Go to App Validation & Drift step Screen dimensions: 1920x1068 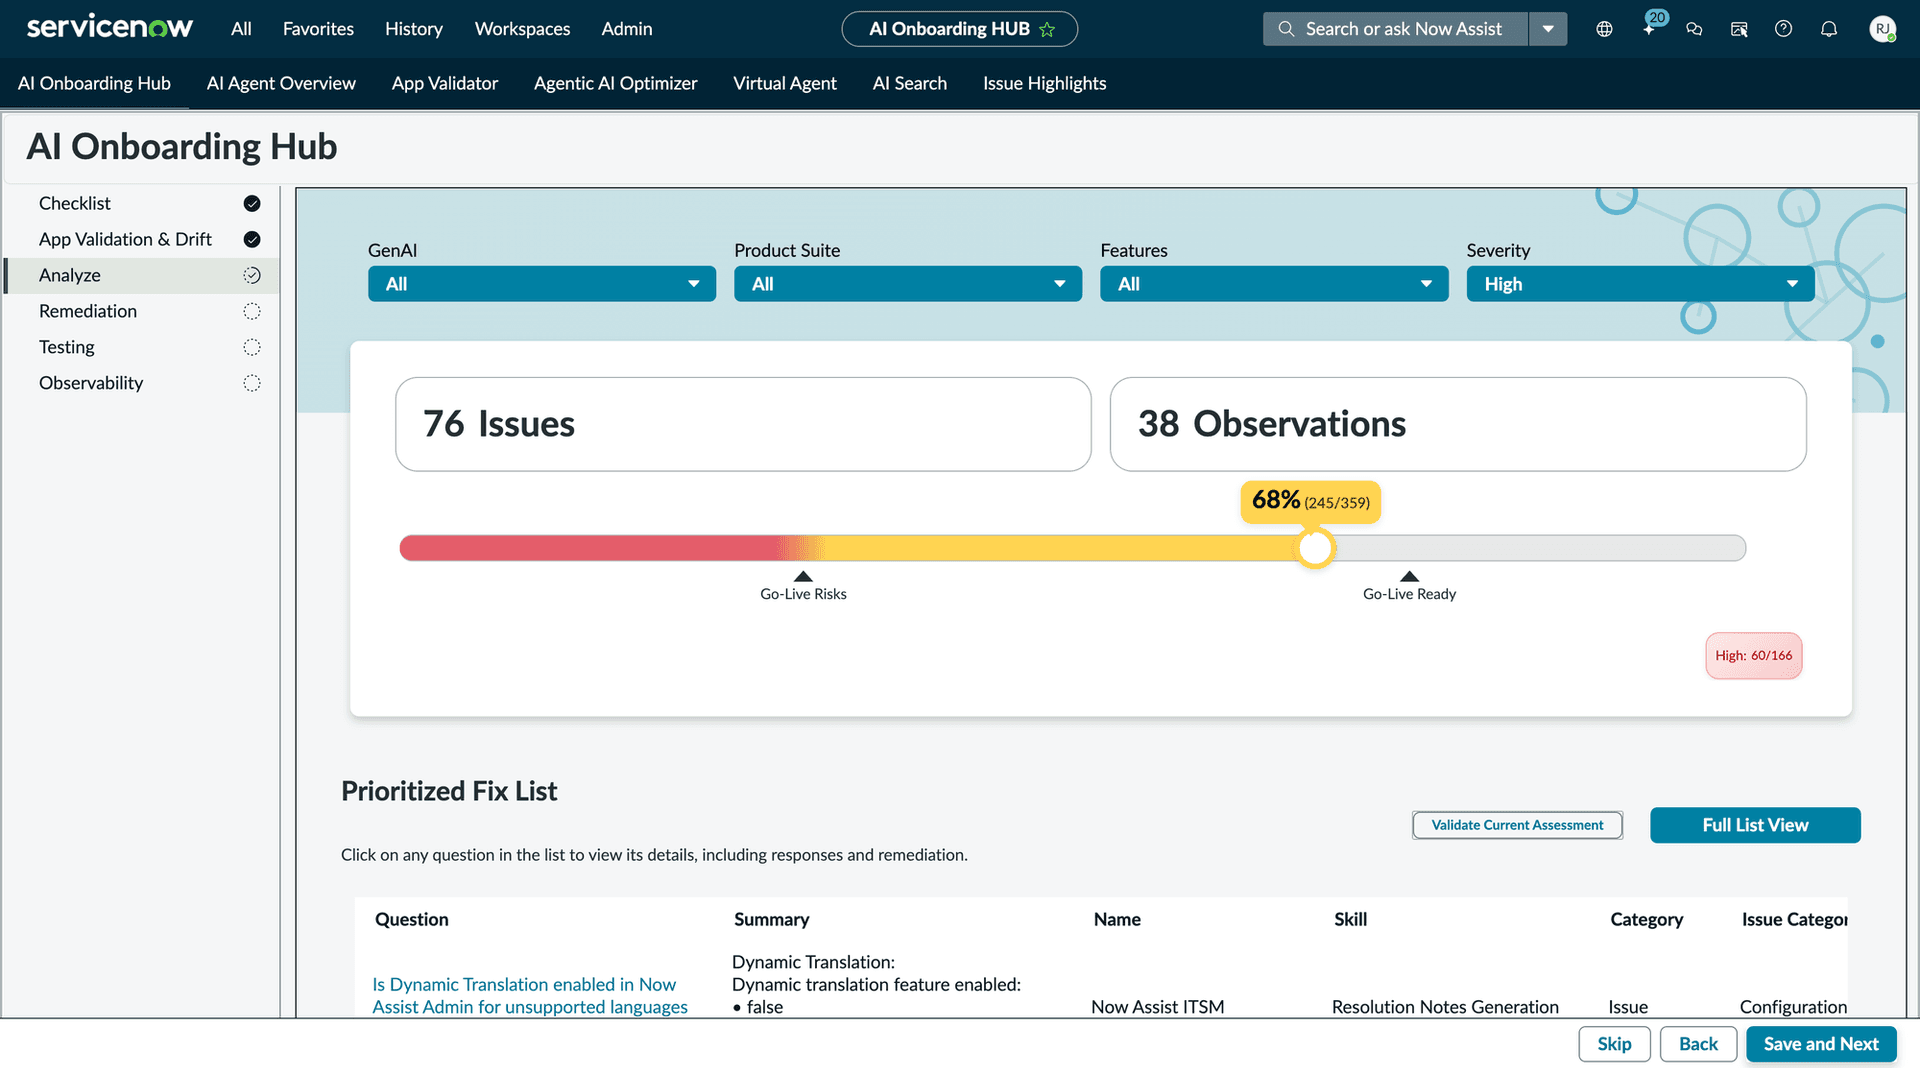[142, 239]
